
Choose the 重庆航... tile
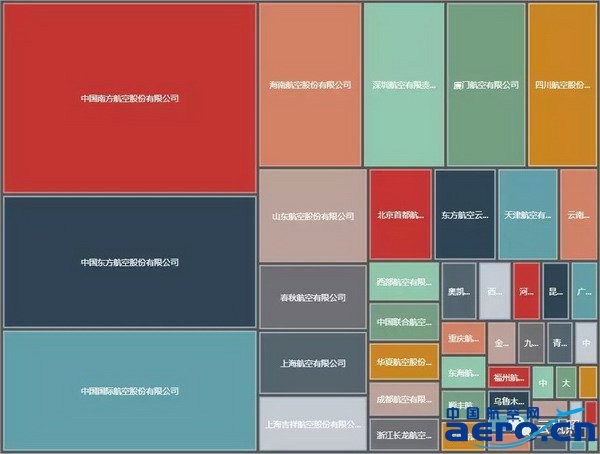463,338
